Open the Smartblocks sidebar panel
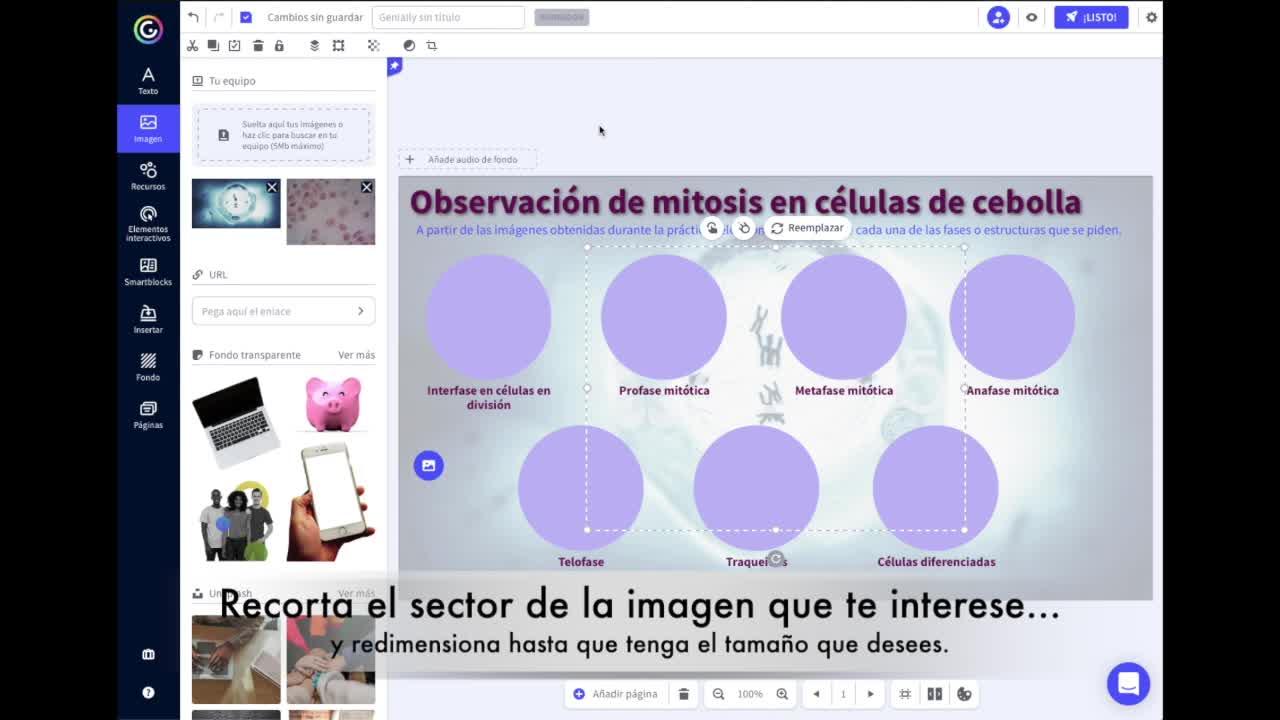Viewport: 1280px width, 720px height. coord(148,272)
